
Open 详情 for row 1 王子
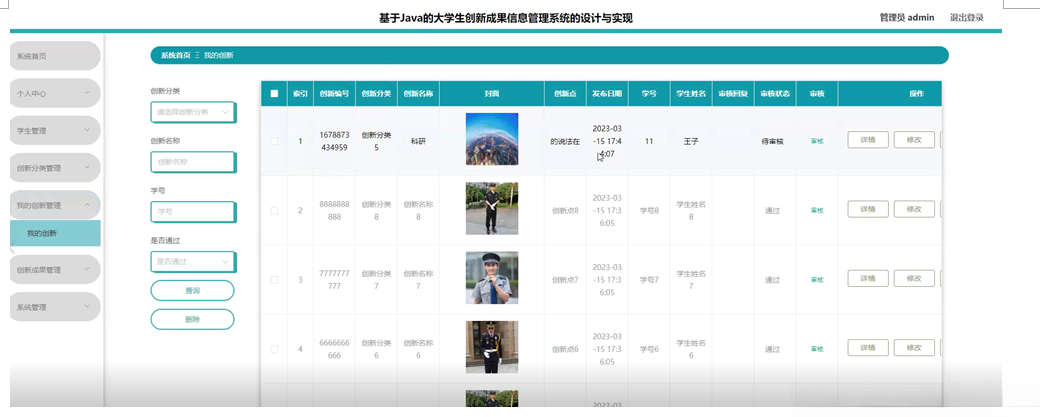(868, 140)
